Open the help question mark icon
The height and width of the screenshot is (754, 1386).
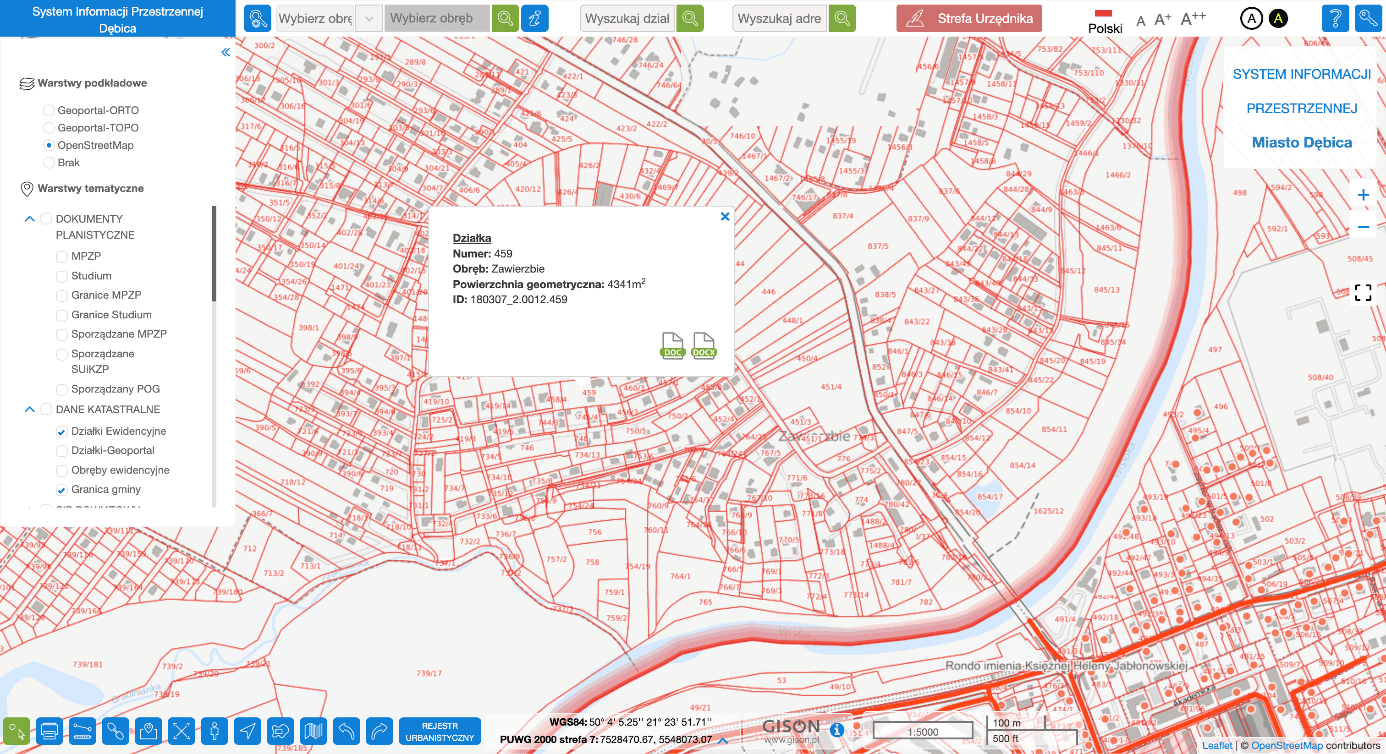[1335, 18]
